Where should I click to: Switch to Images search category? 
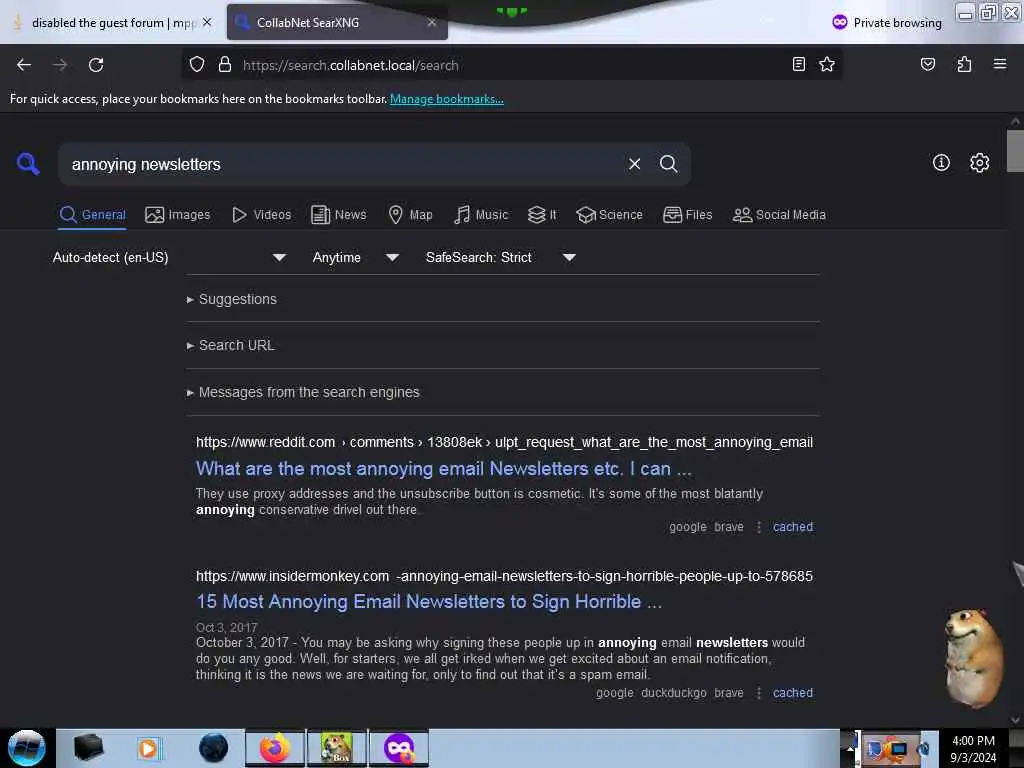[x=178, y=215]
